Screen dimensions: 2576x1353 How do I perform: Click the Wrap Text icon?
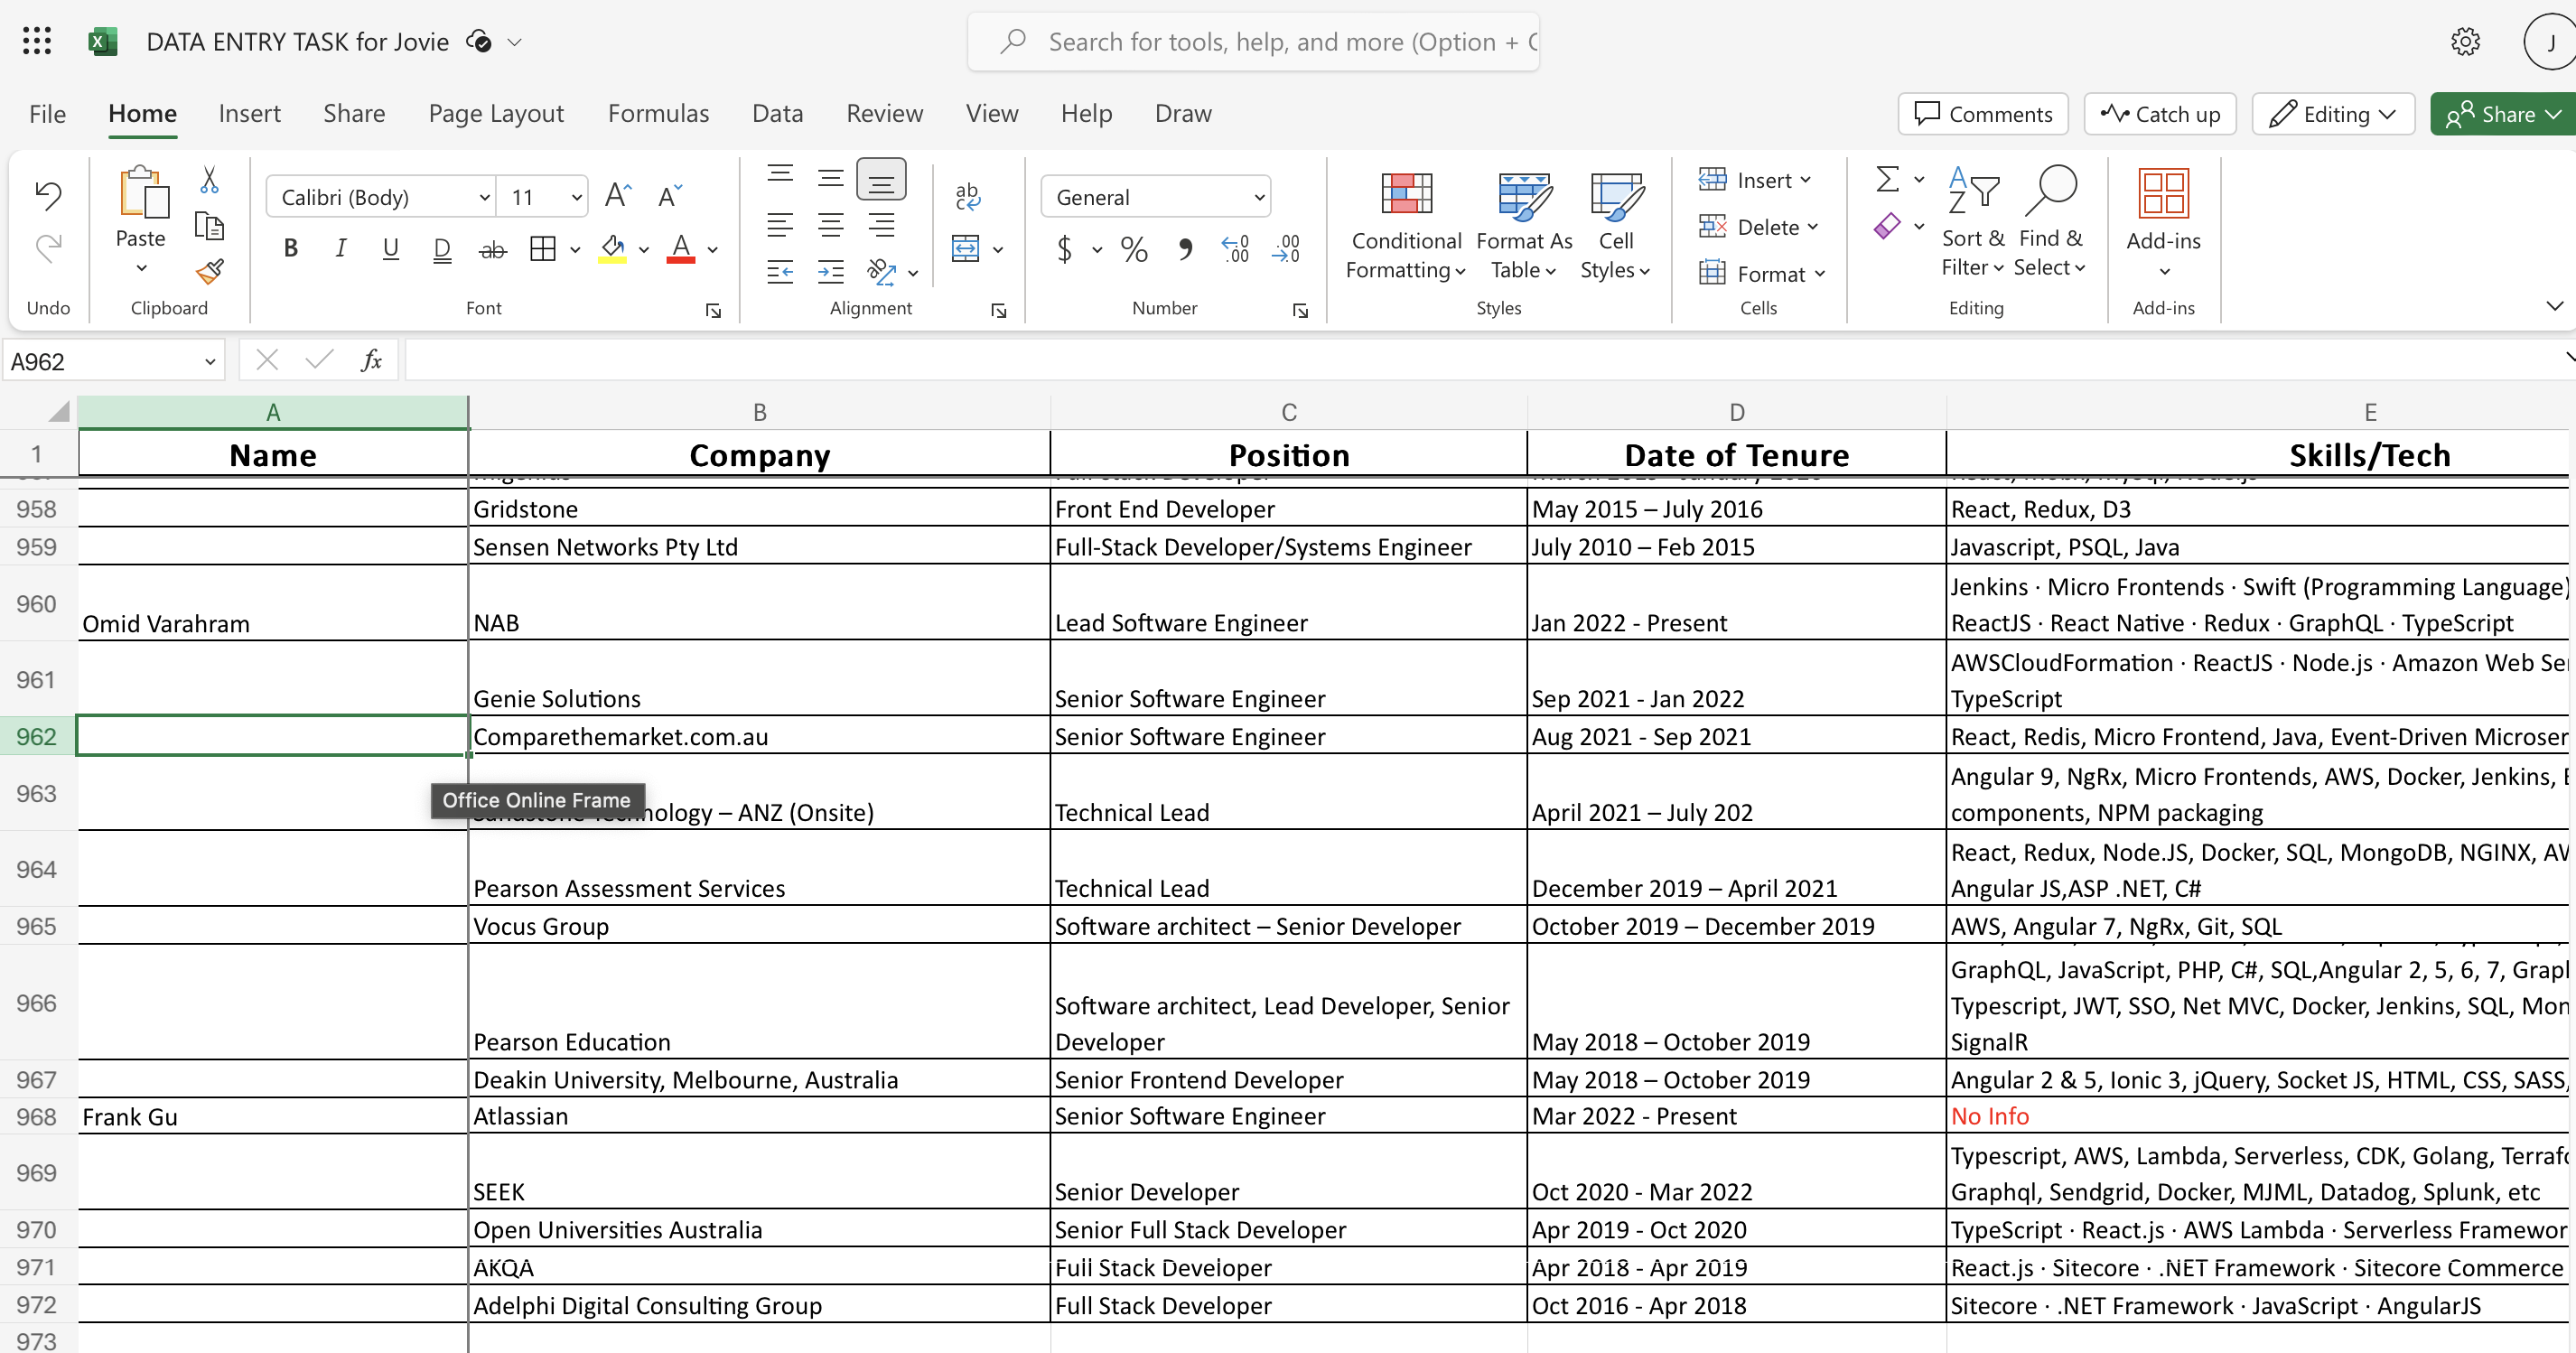pos(967,196)
